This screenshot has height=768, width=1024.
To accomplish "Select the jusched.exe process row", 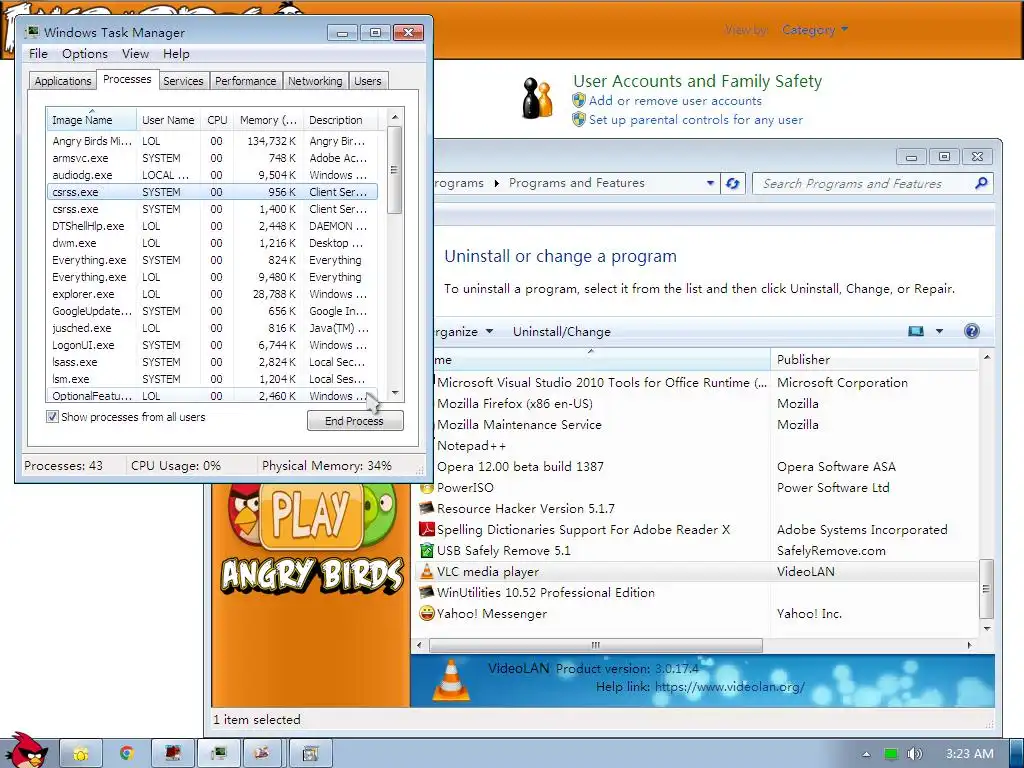I will click(212, 328).
